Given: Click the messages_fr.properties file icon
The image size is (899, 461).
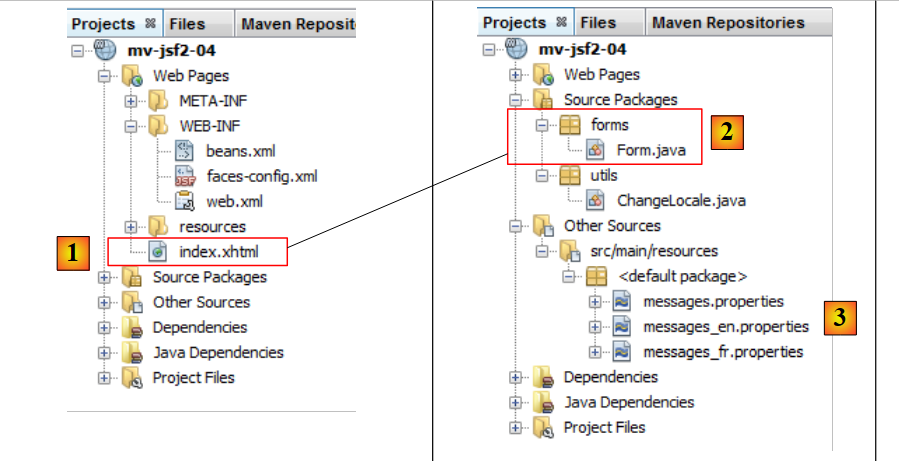Looking at the screenshot, I should click(x=621, y=351).
